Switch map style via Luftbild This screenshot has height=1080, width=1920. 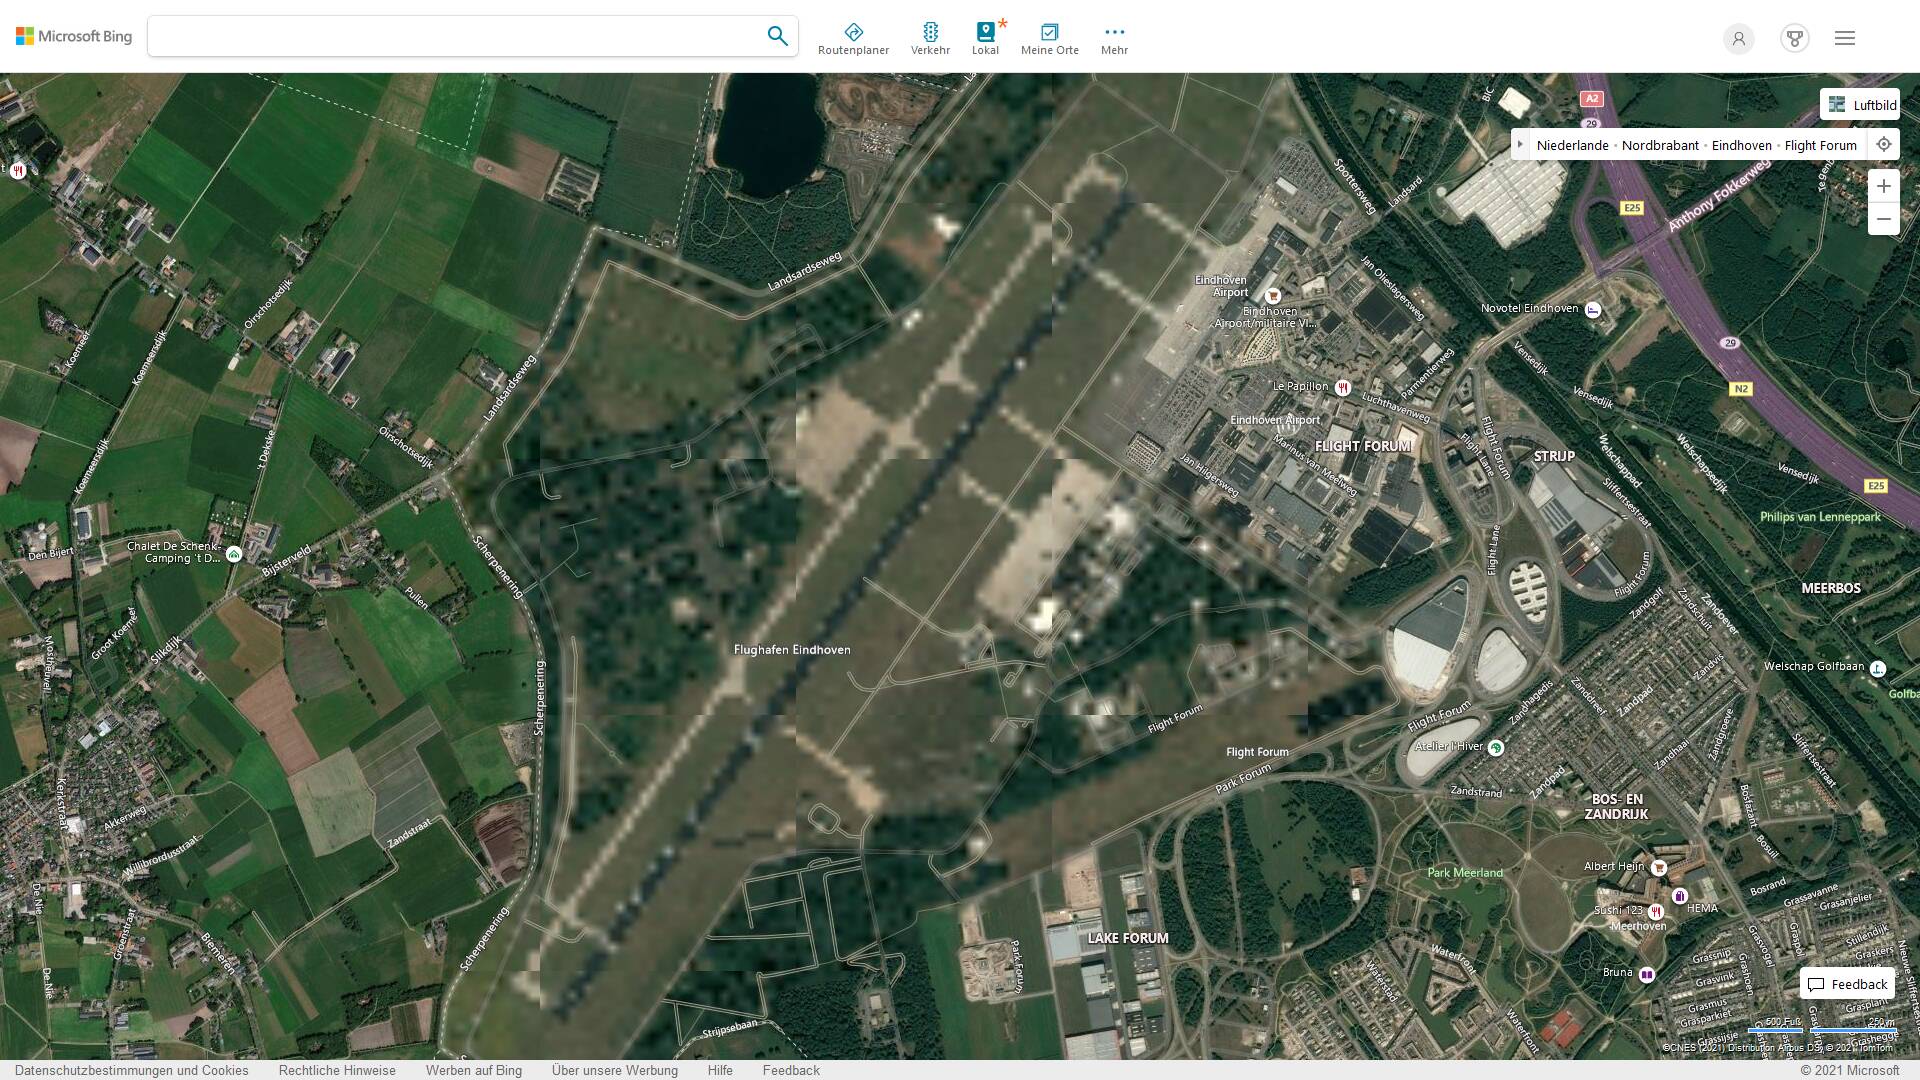point(1860,104)
